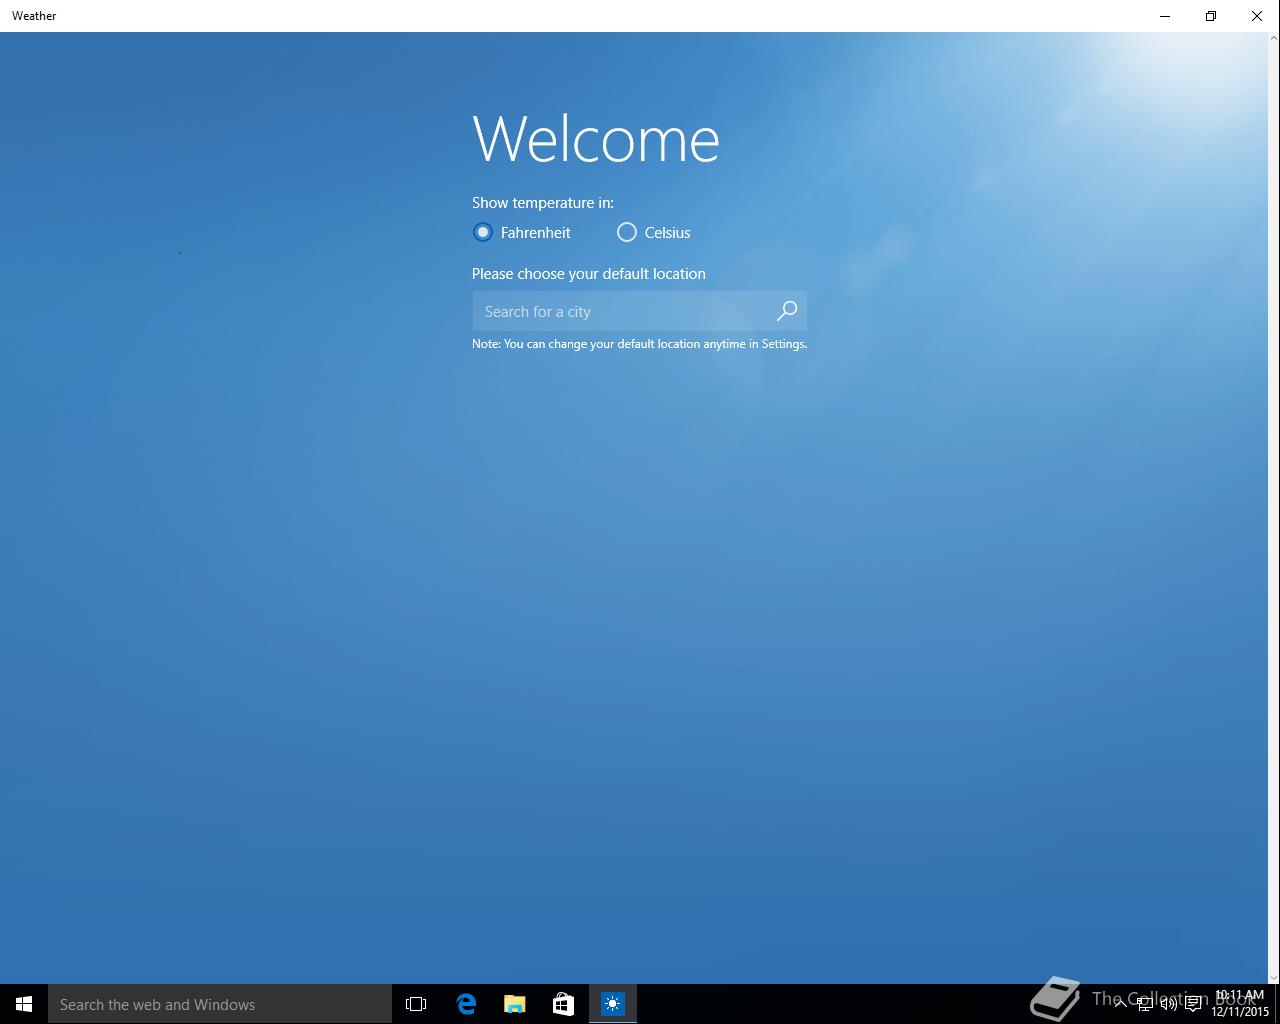This screenshot has height=1024, width=1280.
Task: Open the Action Center notifications icon
Action: pos(1193,1004)
